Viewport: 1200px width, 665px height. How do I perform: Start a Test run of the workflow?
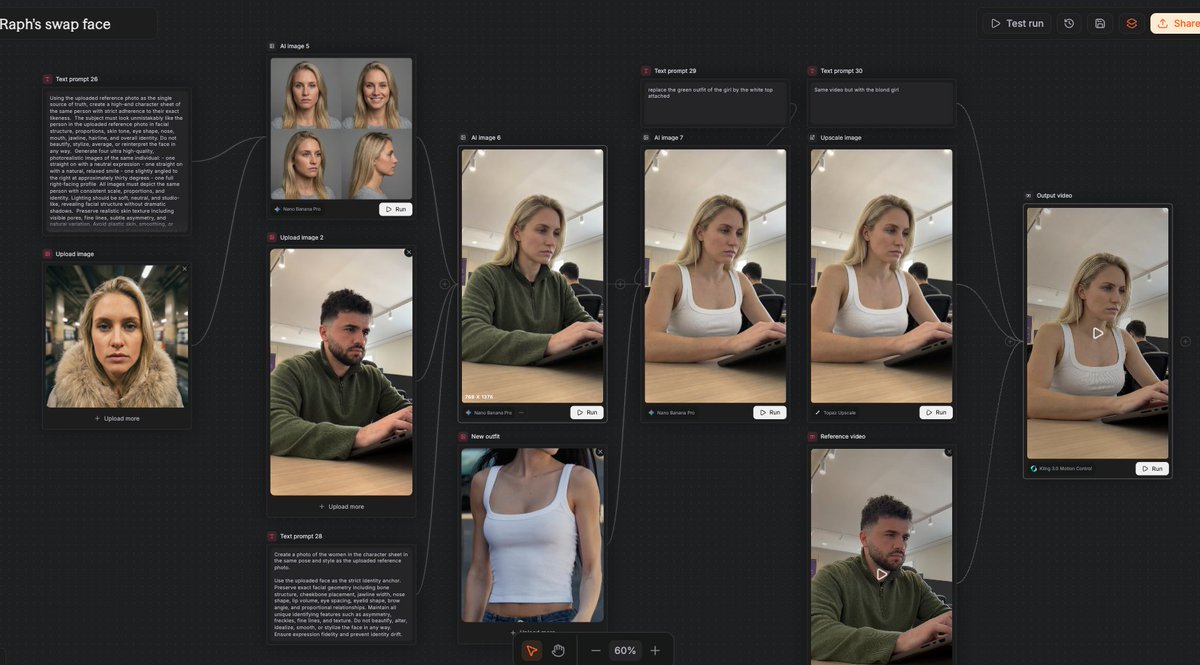(x=1016, y=23)
